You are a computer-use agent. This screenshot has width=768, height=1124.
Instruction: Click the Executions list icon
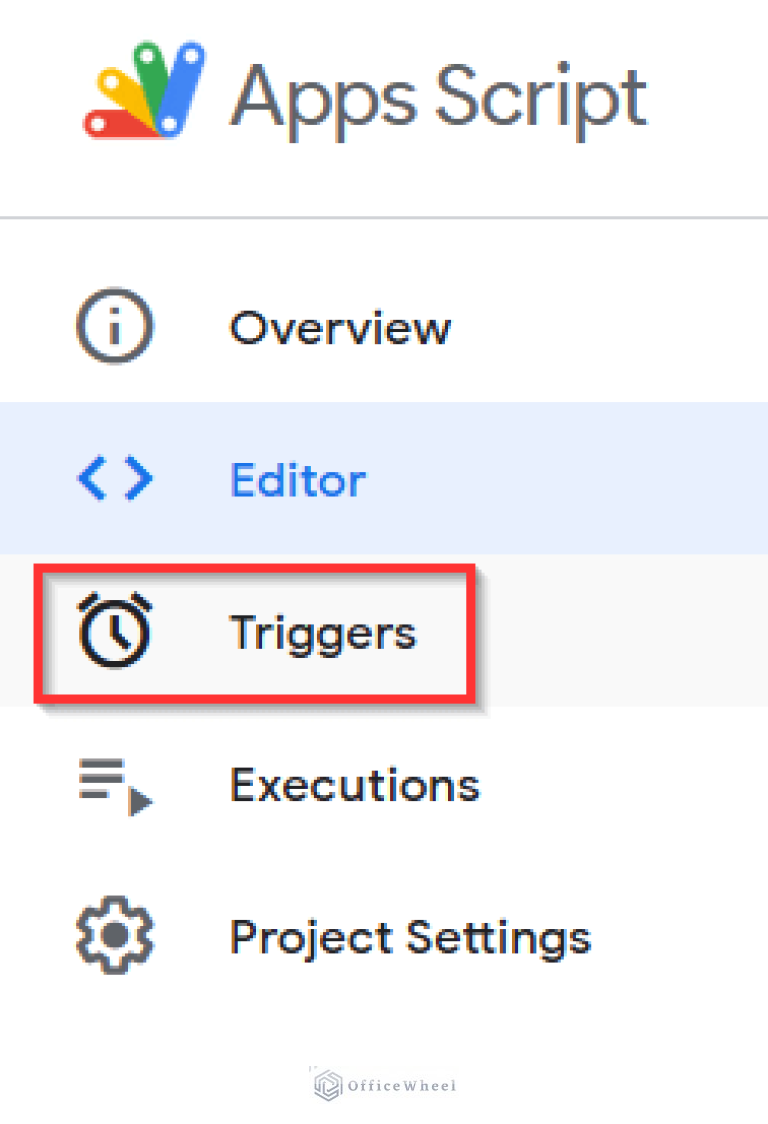pyautogui.click(x=114, y=785)
